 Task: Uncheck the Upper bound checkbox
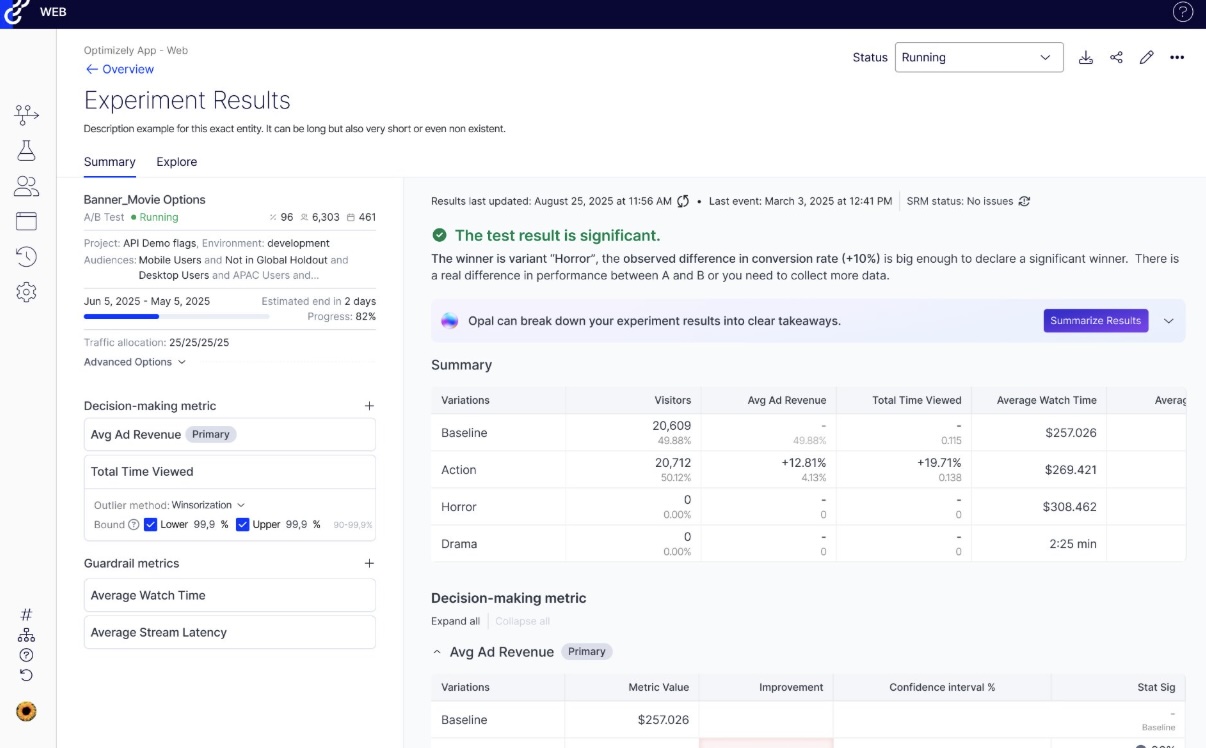pyautogui.click(x=241, y=523)
